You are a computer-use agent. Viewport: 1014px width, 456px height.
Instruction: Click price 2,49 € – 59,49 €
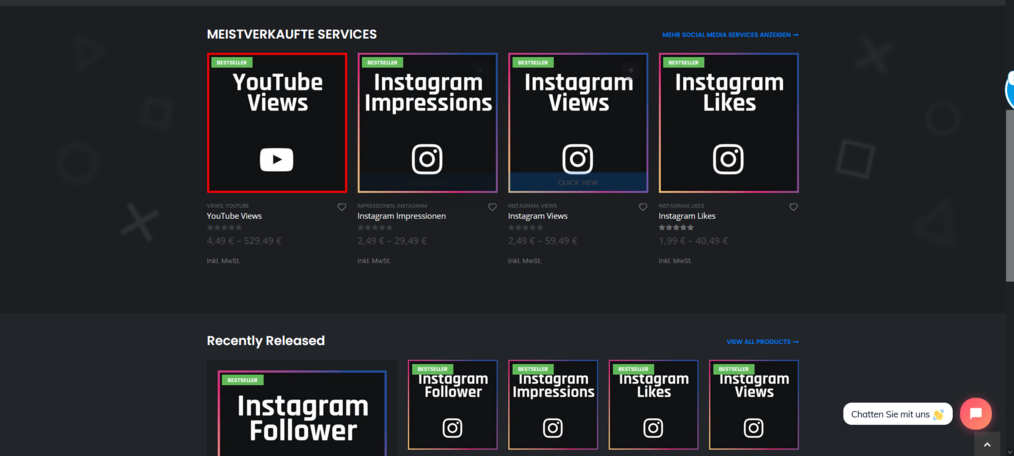[543, 241]
